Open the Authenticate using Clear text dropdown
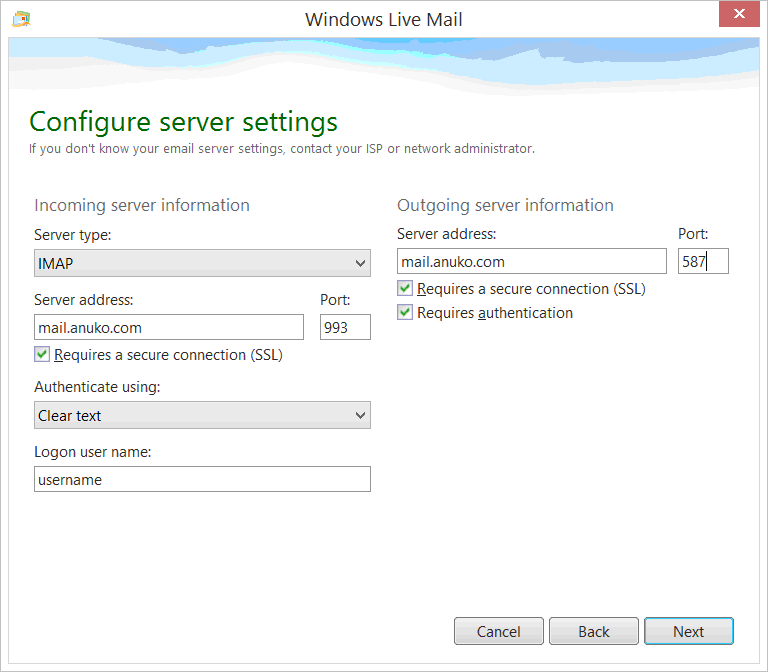This screenshot has width=768, height=672. 202,415
